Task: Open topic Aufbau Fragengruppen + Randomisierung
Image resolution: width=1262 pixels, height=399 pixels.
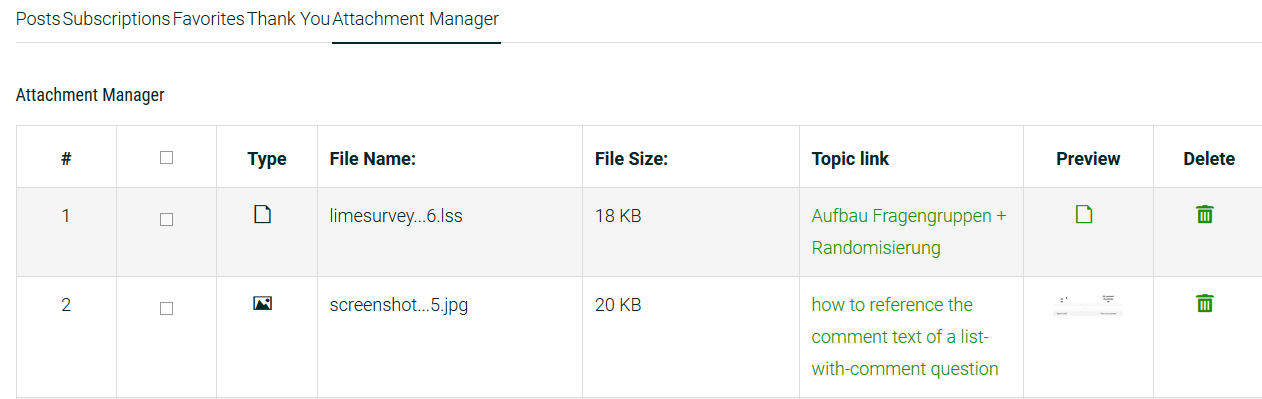Action: click(909, 231)
